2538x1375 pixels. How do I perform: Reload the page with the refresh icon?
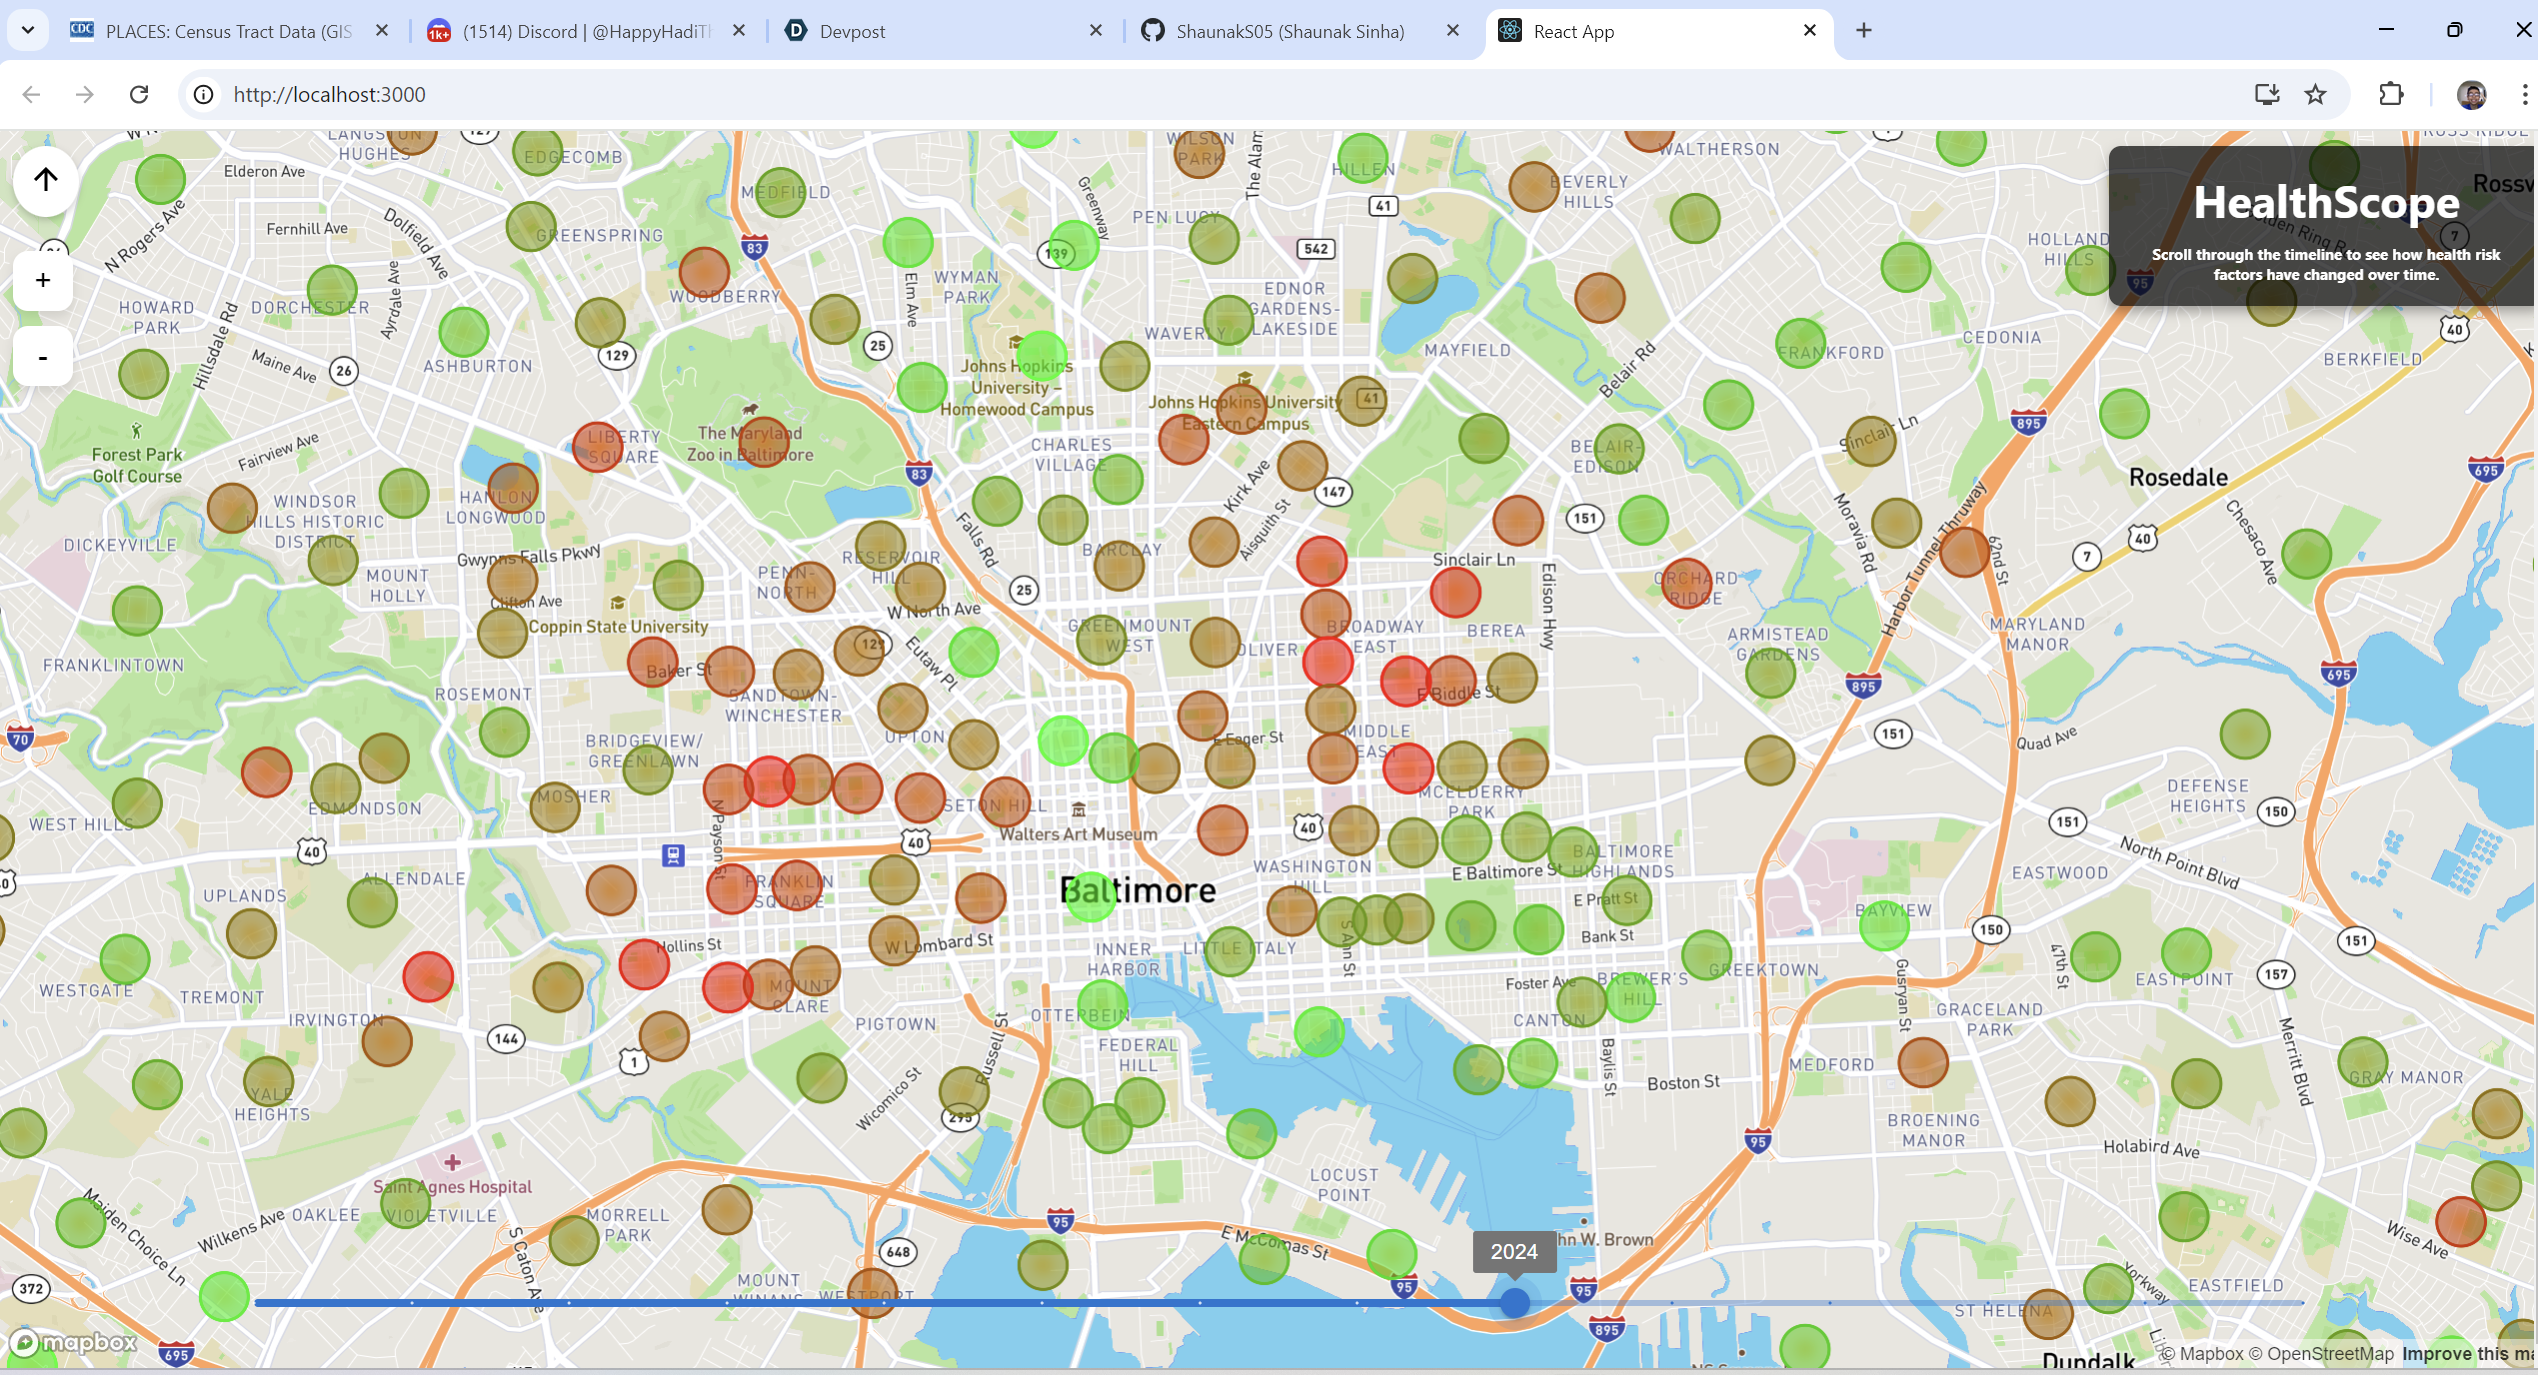pos(139,94)
